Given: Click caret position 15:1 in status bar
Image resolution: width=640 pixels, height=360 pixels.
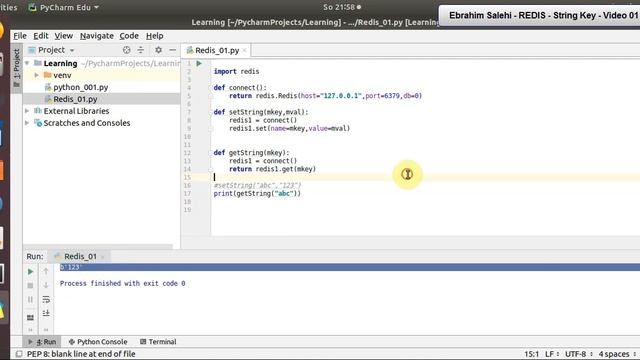Looking at the screenshot, I should click(x=531, y=354).
